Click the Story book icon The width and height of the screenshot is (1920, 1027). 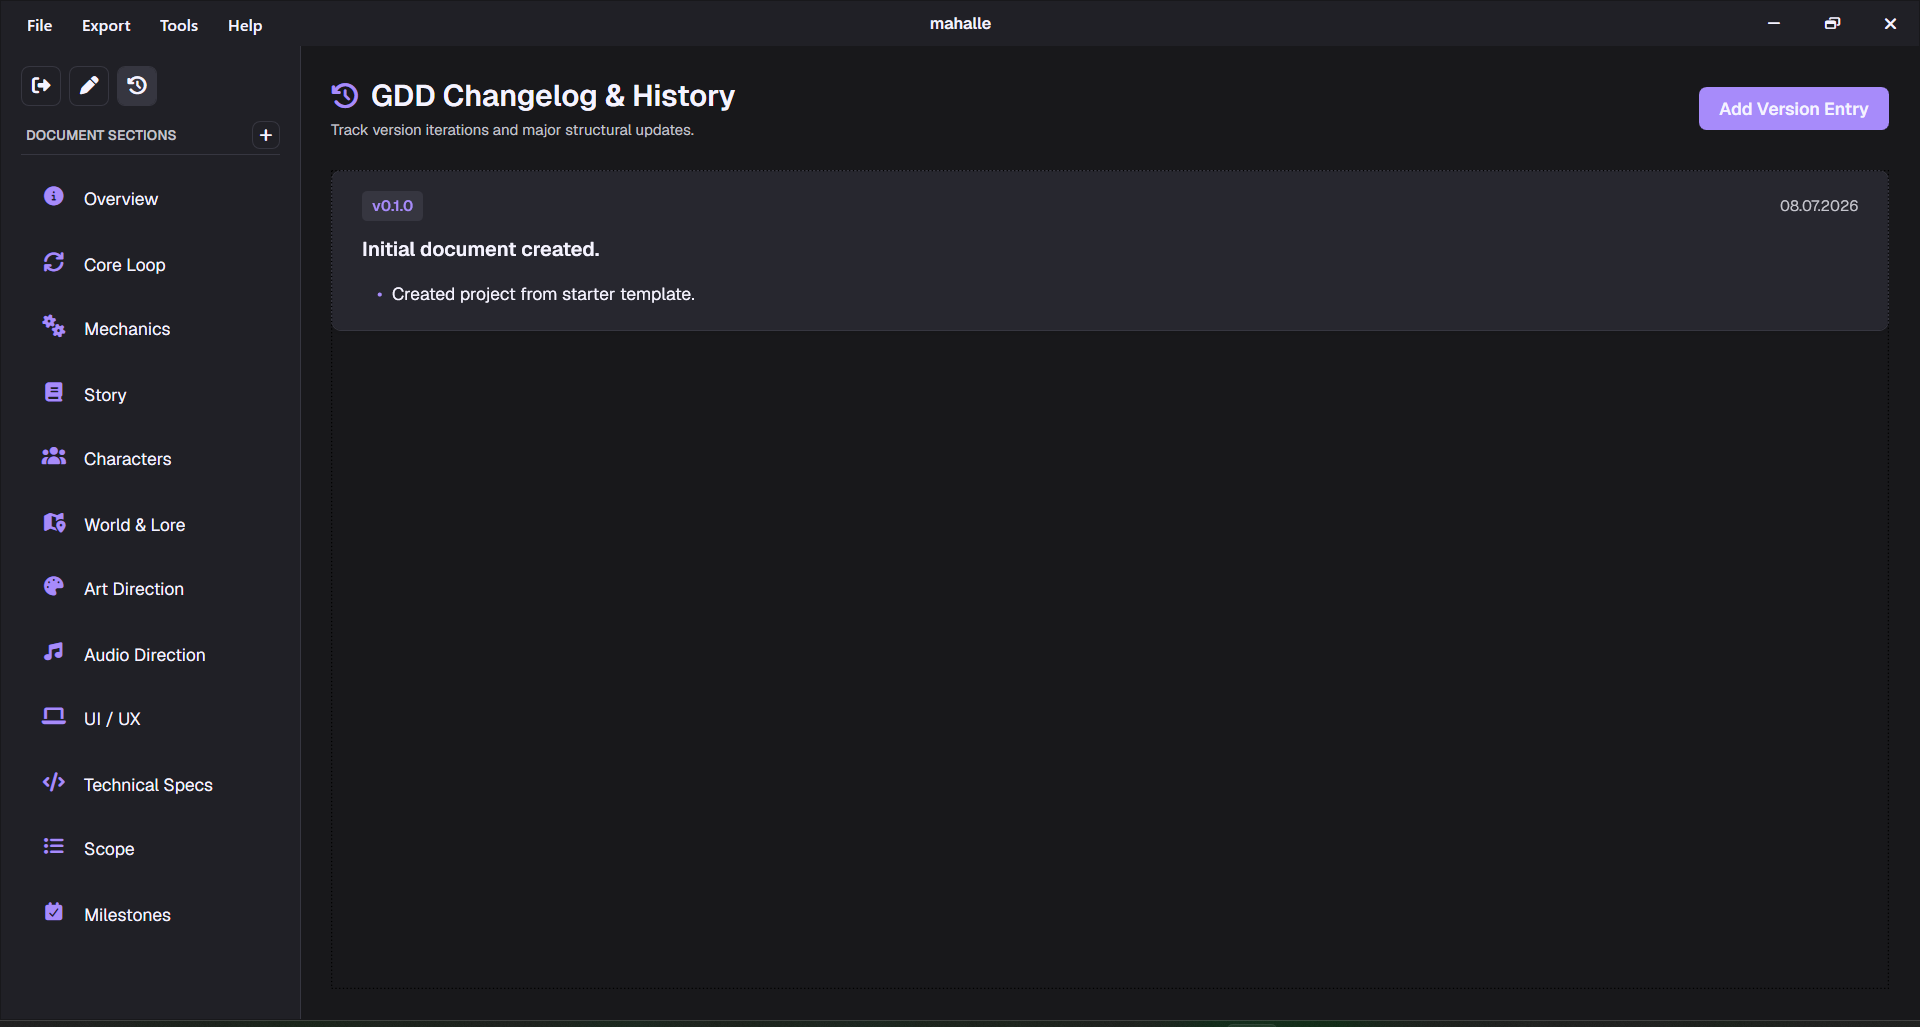point(54,392)
